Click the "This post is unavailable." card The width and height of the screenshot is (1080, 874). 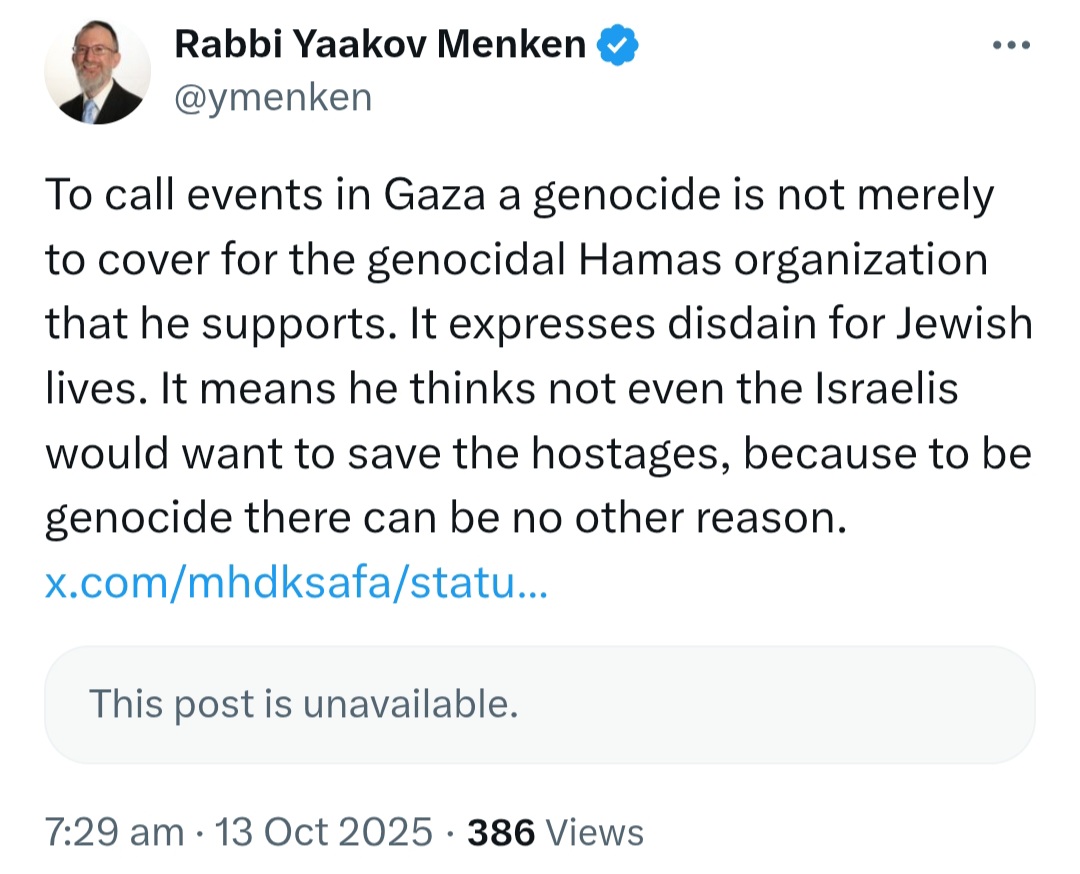[x=540, y=704]
